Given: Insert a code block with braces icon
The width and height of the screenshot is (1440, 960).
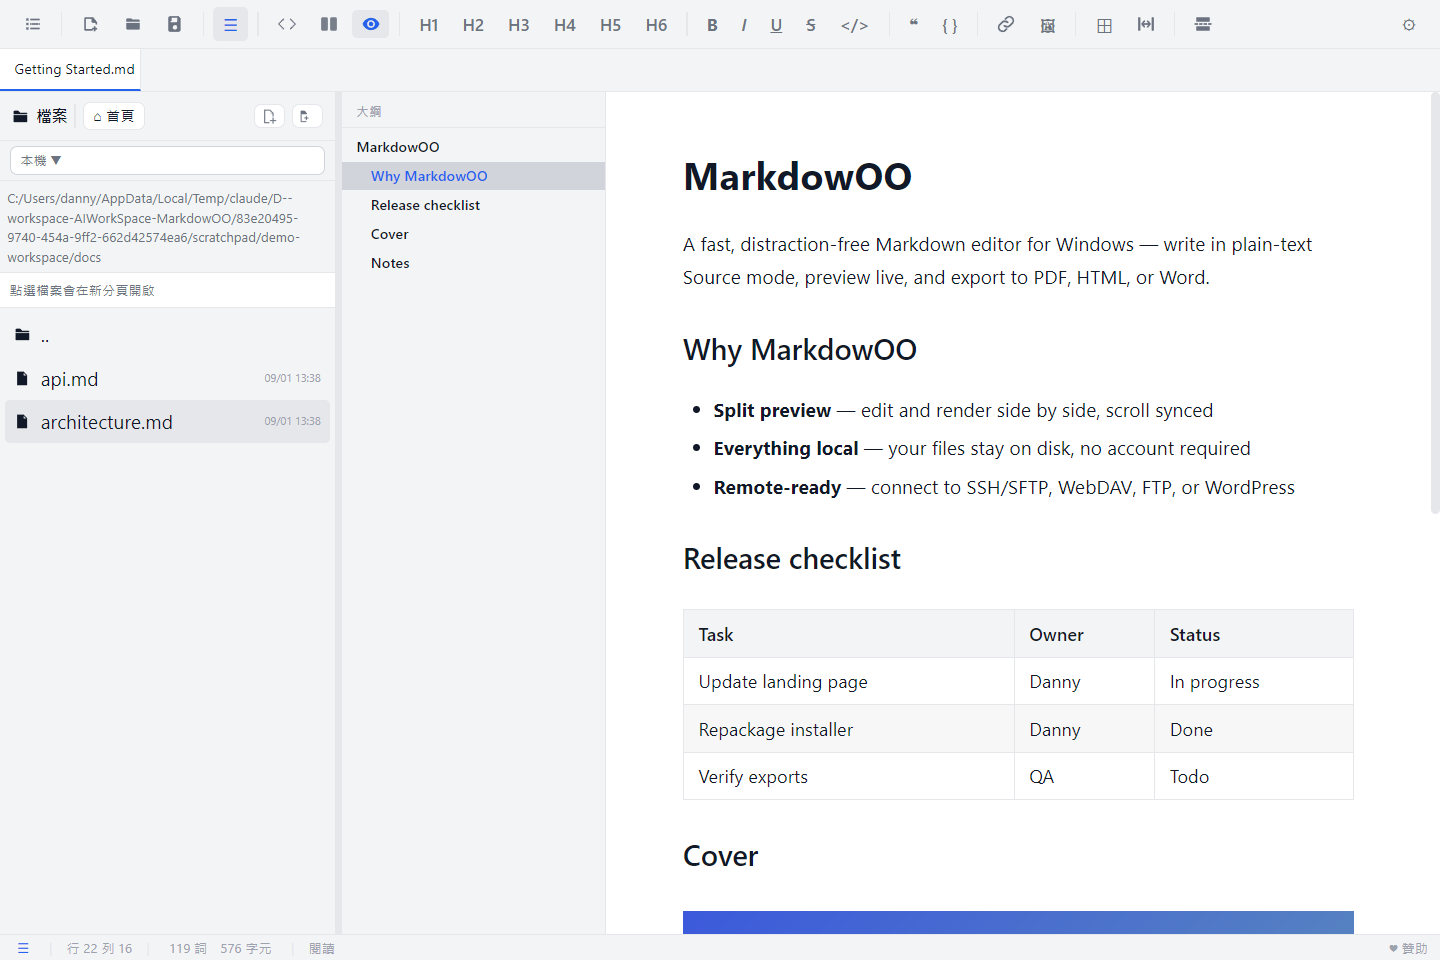Looking at the screenshot, I should (x=950, y=25).
